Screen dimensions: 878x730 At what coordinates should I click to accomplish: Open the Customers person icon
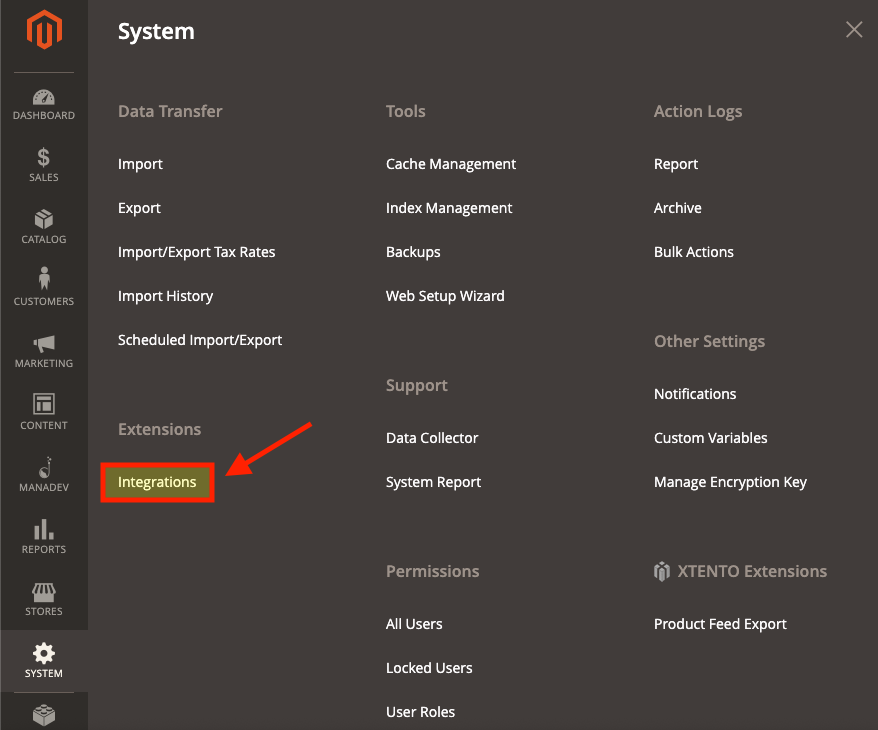pyautogui.click(x=44, y=278)
